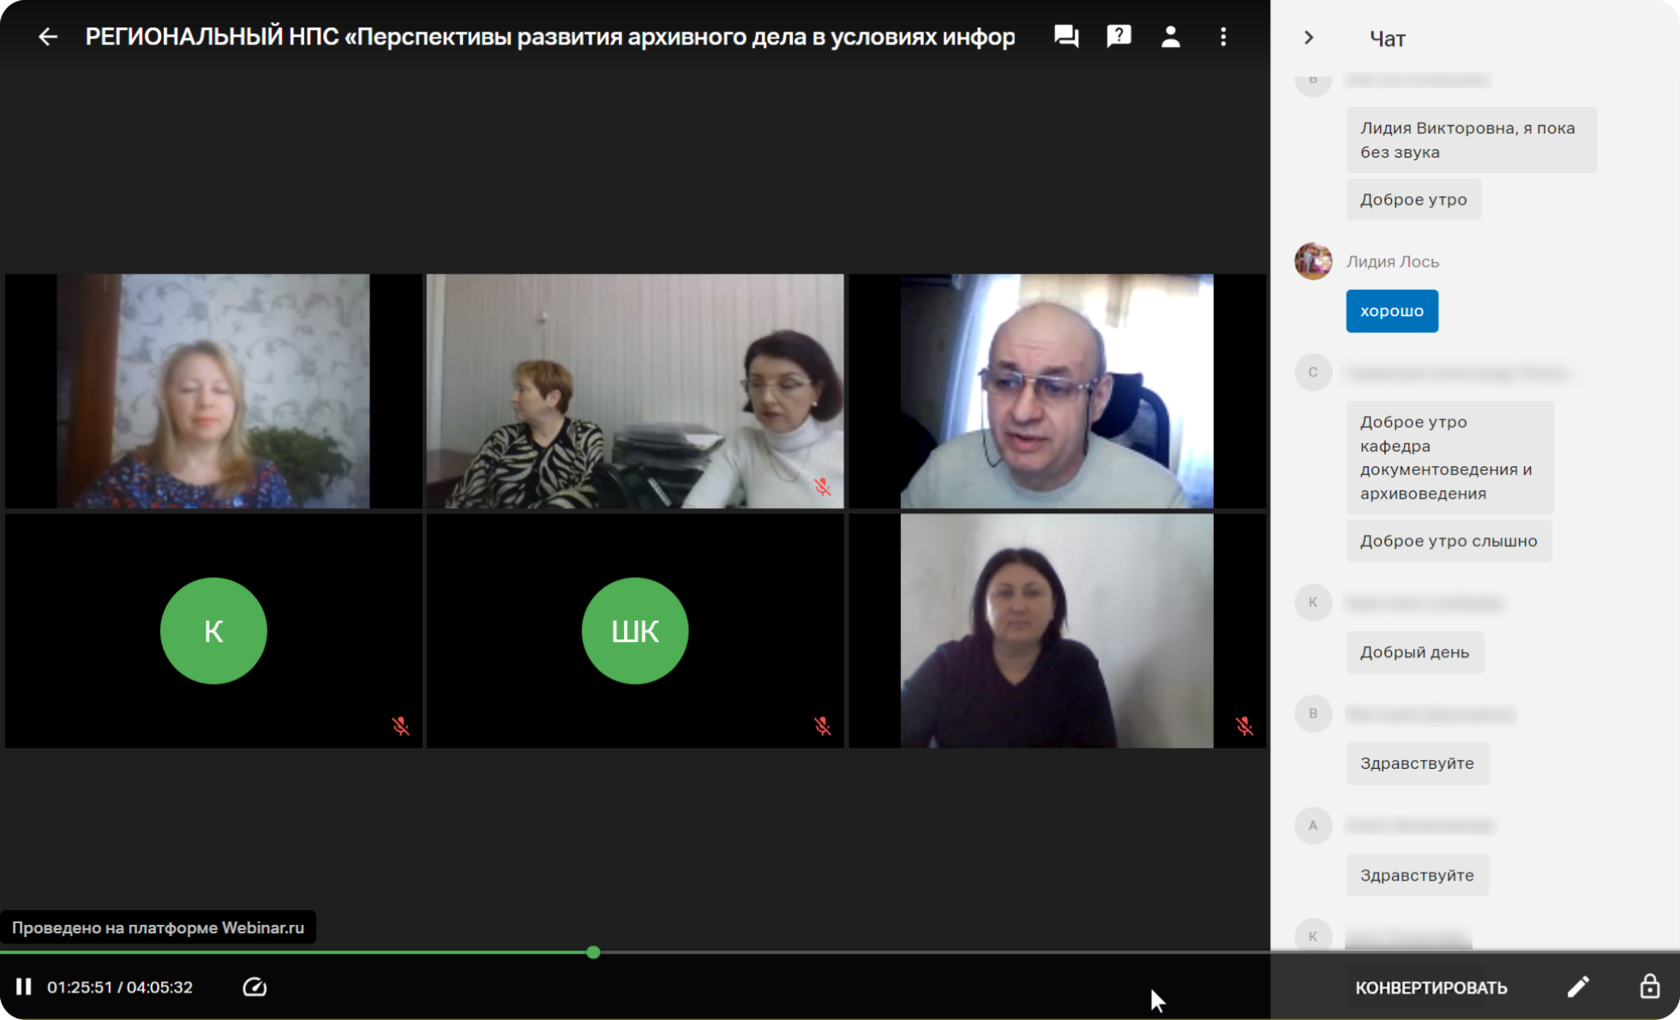Select the blue 'хорошо' chat message
Screen dimensions: 1680x1020
click(x=1391, y=311)
